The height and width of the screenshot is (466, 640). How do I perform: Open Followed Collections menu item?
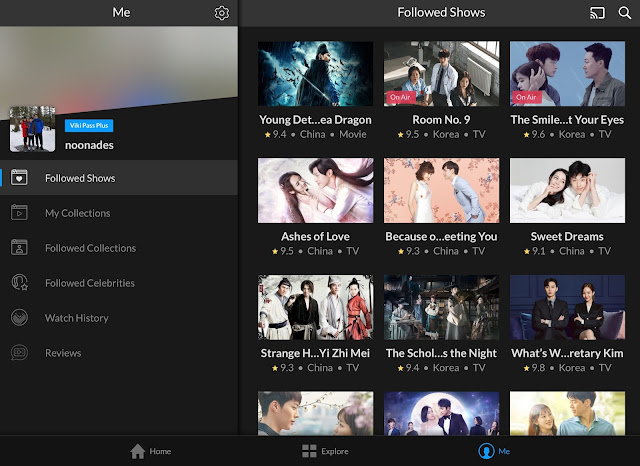pyautogui.click(x=119, y=248)
